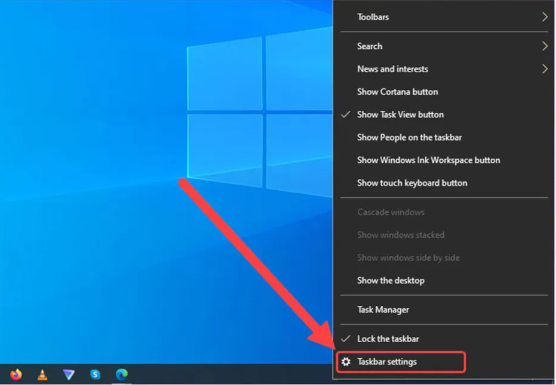
Task: Choose Show windows stacked
Action: 444,235
